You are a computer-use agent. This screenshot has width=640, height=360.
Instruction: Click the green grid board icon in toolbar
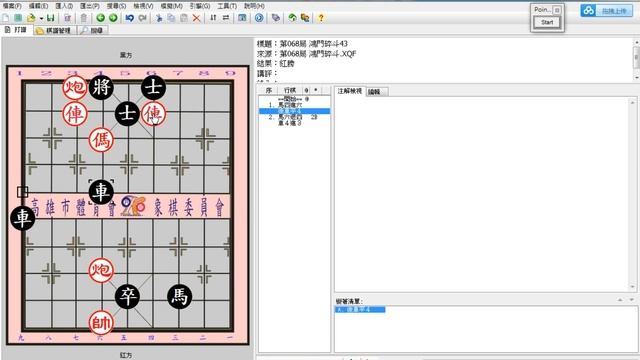tap(18, 18)
